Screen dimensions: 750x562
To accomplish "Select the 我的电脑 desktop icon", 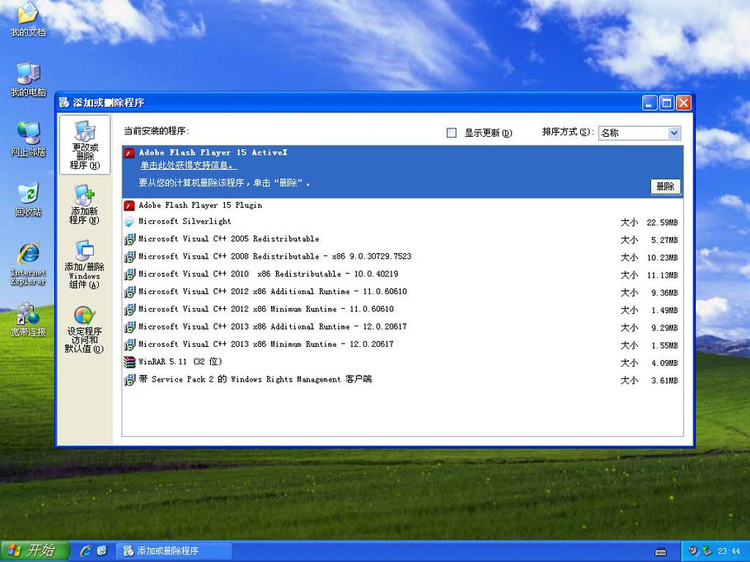I will pyautogui.click(x=28, y=79).
